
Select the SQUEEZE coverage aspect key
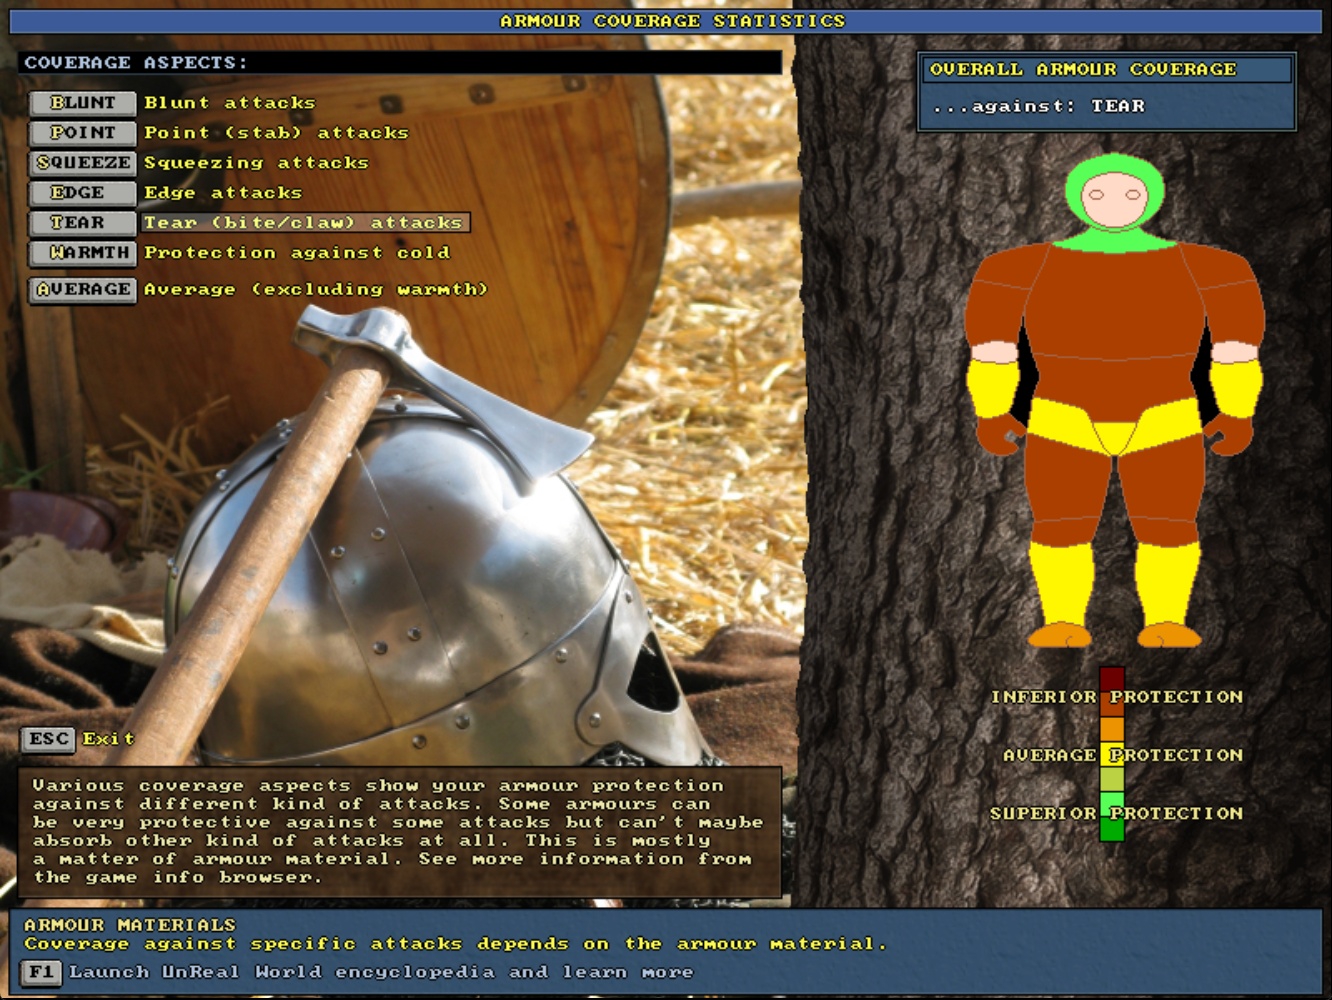83,163
